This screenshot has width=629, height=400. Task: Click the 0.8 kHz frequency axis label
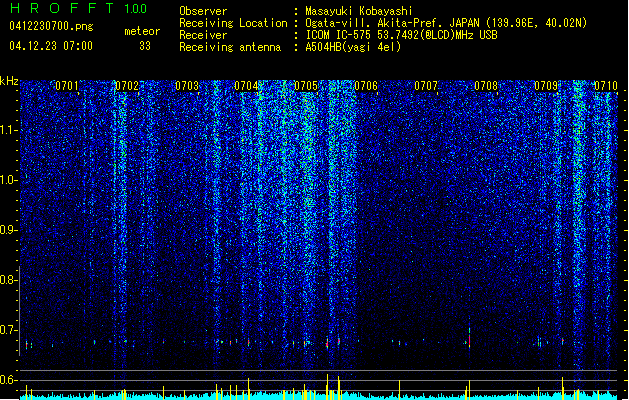(x=9, y=280)
